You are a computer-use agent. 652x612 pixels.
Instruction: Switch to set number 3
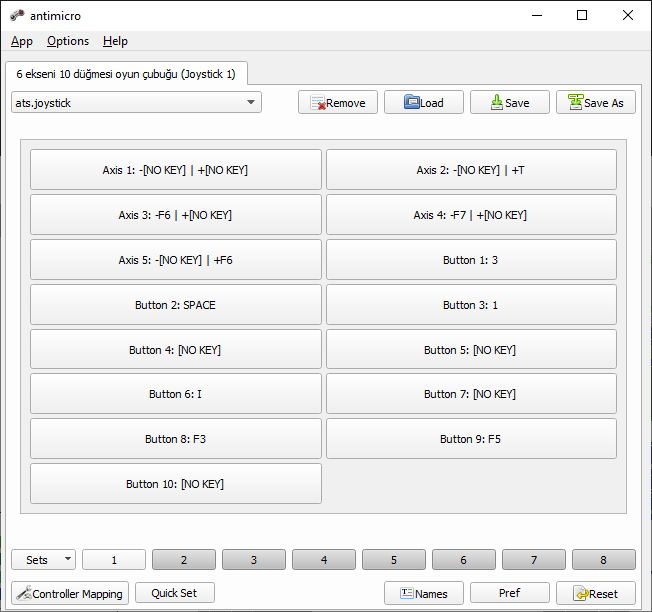[254, 560]
